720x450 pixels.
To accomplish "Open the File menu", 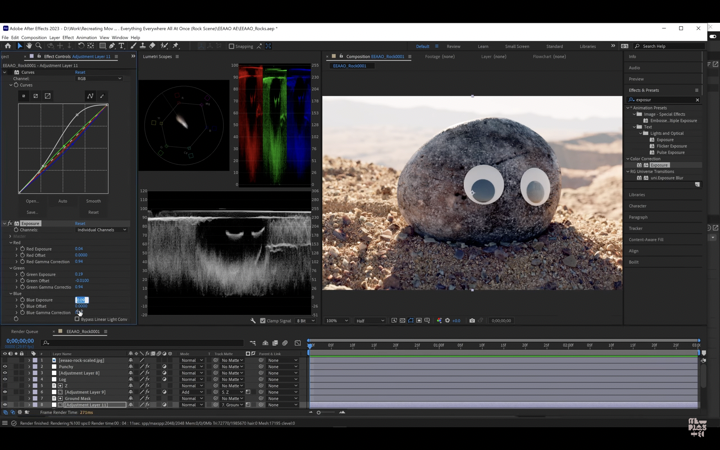I will pyautogui.click(x=6, y=38).
